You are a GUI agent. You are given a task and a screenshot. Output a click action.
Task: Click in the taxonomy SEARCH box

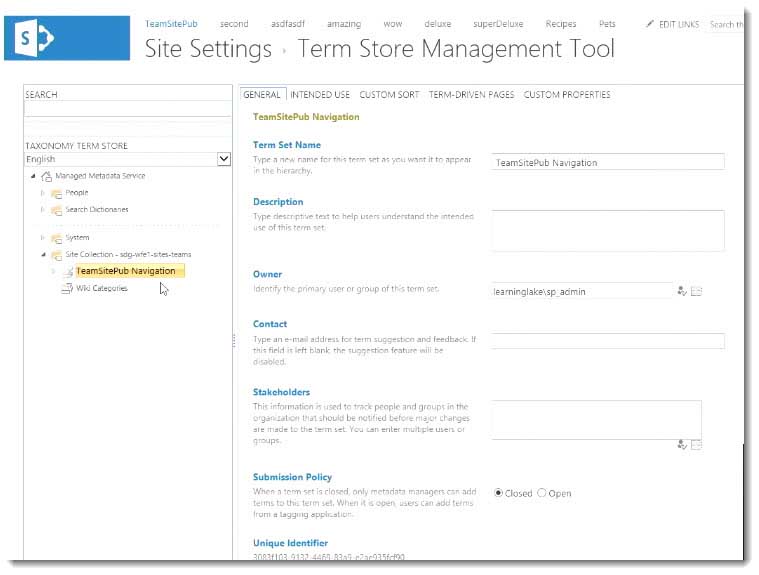click(128, 108)
